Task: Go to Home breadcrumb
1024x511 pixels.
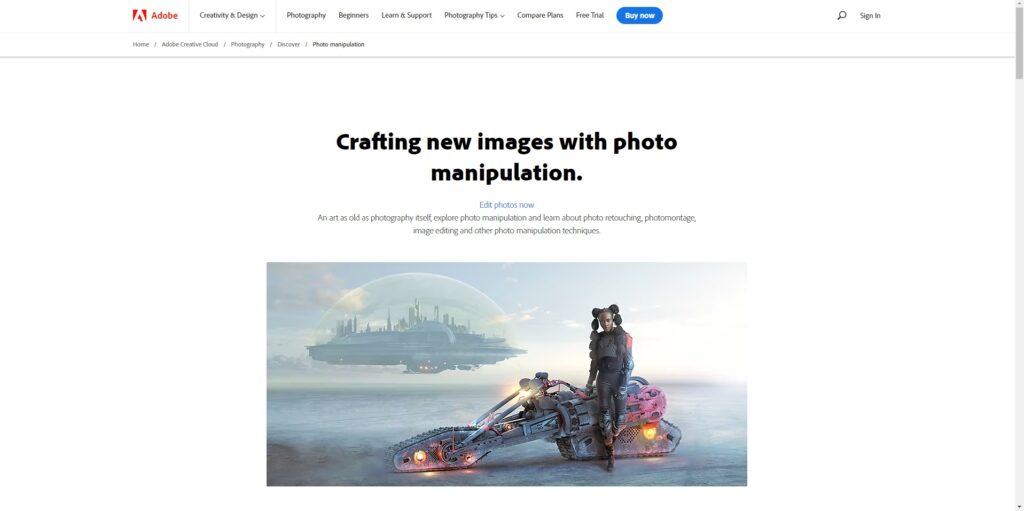Action: pos(141,44)
